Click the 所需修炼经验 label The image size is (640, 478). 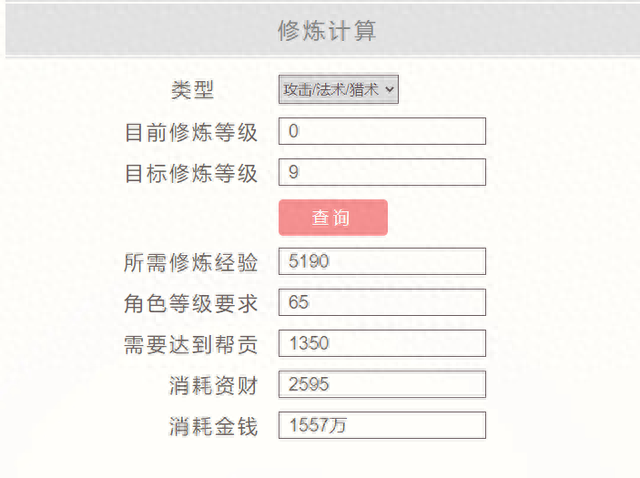(x=191, y=262)
